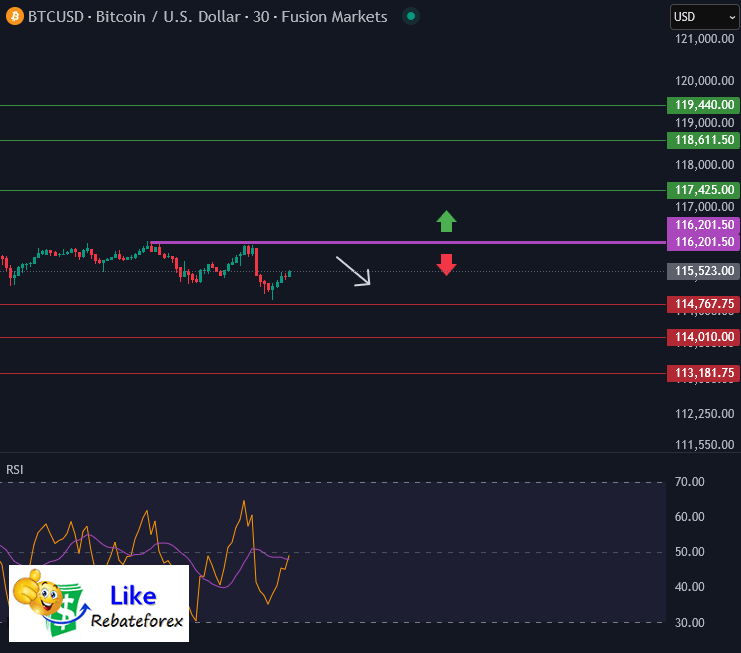Select the purple horizontal resistance line
Image resolution: width=741 pixels, height=653 pixels.
[408, 242]
